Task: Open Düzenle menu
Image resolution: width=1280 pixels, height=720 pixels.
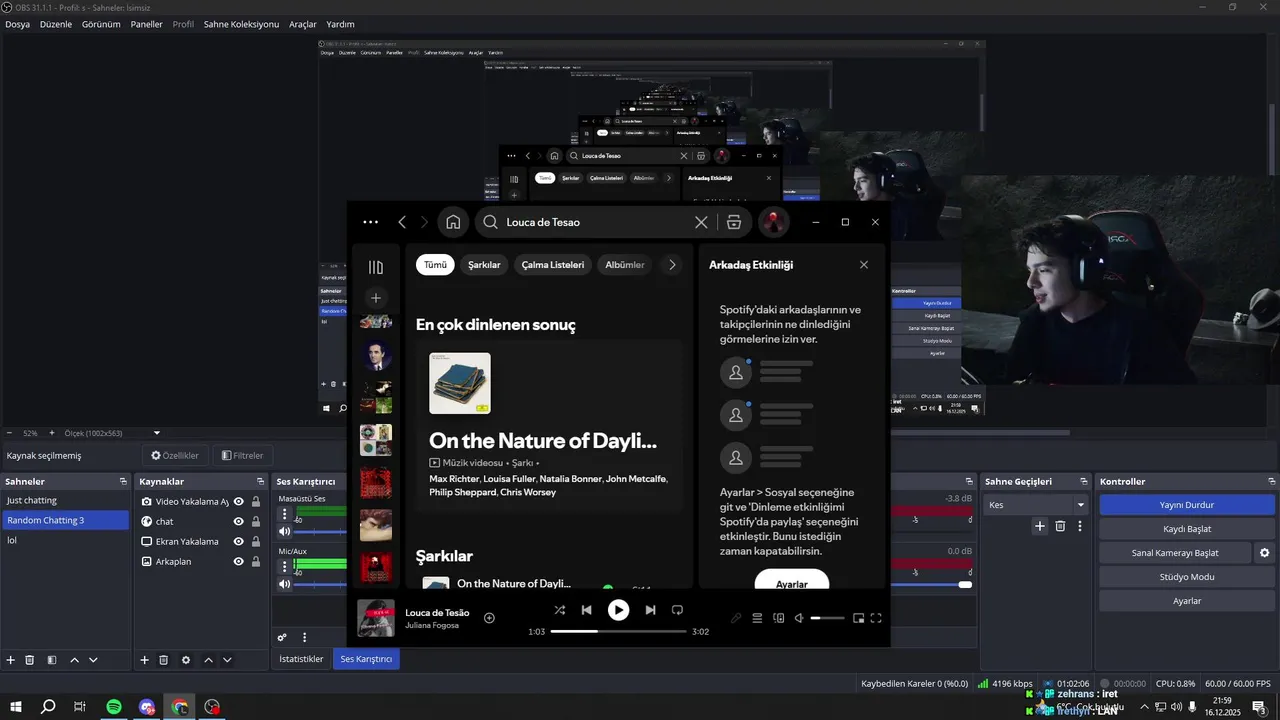Action: tap(56, 24)
